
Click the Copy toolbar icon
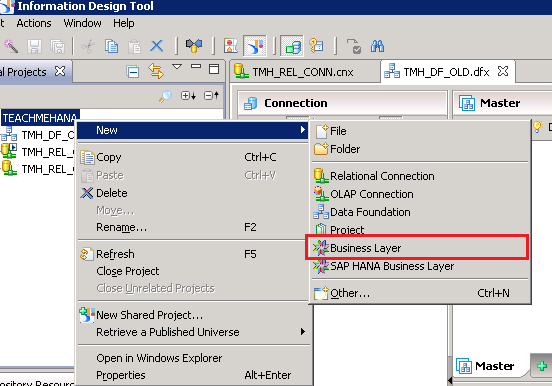click(x=111, y=46)
